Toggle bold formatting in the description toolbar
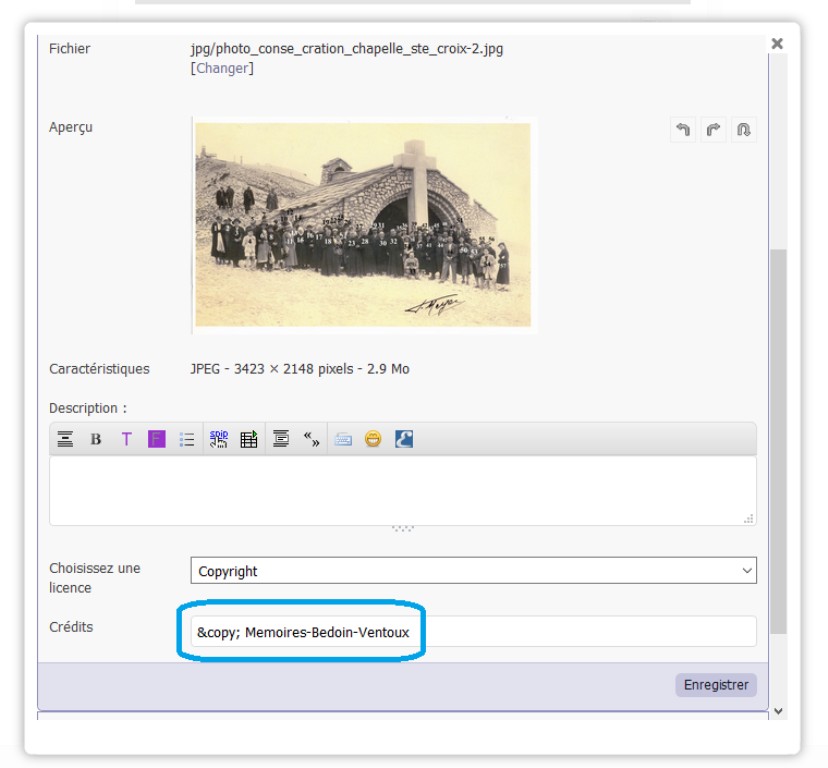 click(x=96, y=439)
